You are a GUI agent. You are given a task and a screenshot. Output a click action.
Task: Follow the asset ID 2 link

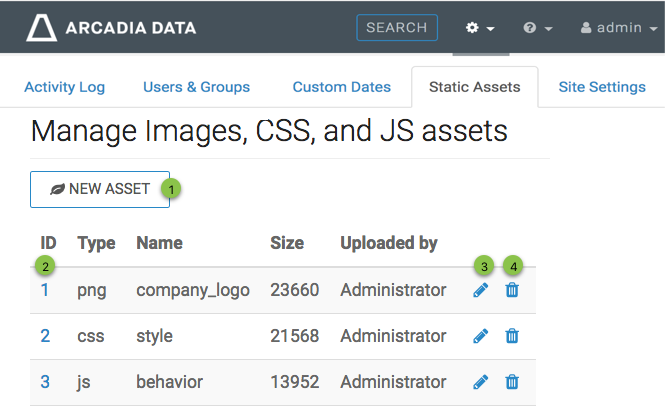tap(45, 336)
